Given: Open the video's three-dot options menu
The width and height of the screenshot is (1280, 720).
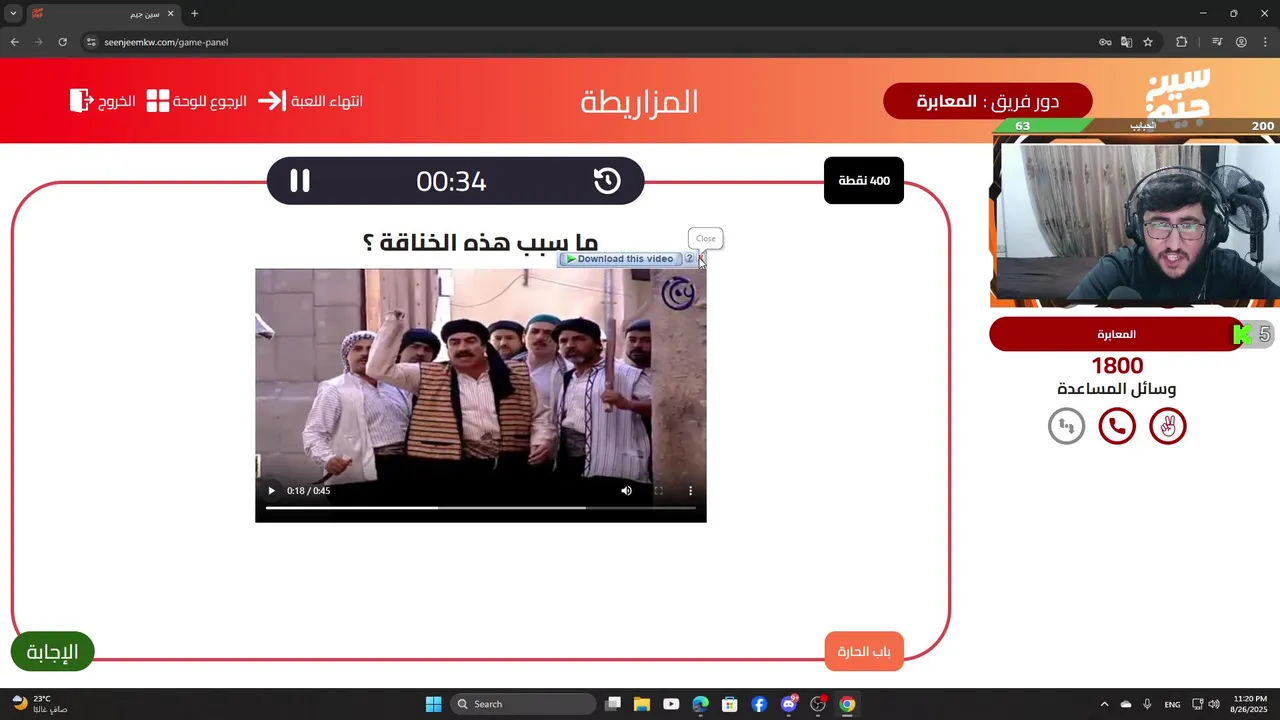Looking at the screenshot, I should coord(690,491).
